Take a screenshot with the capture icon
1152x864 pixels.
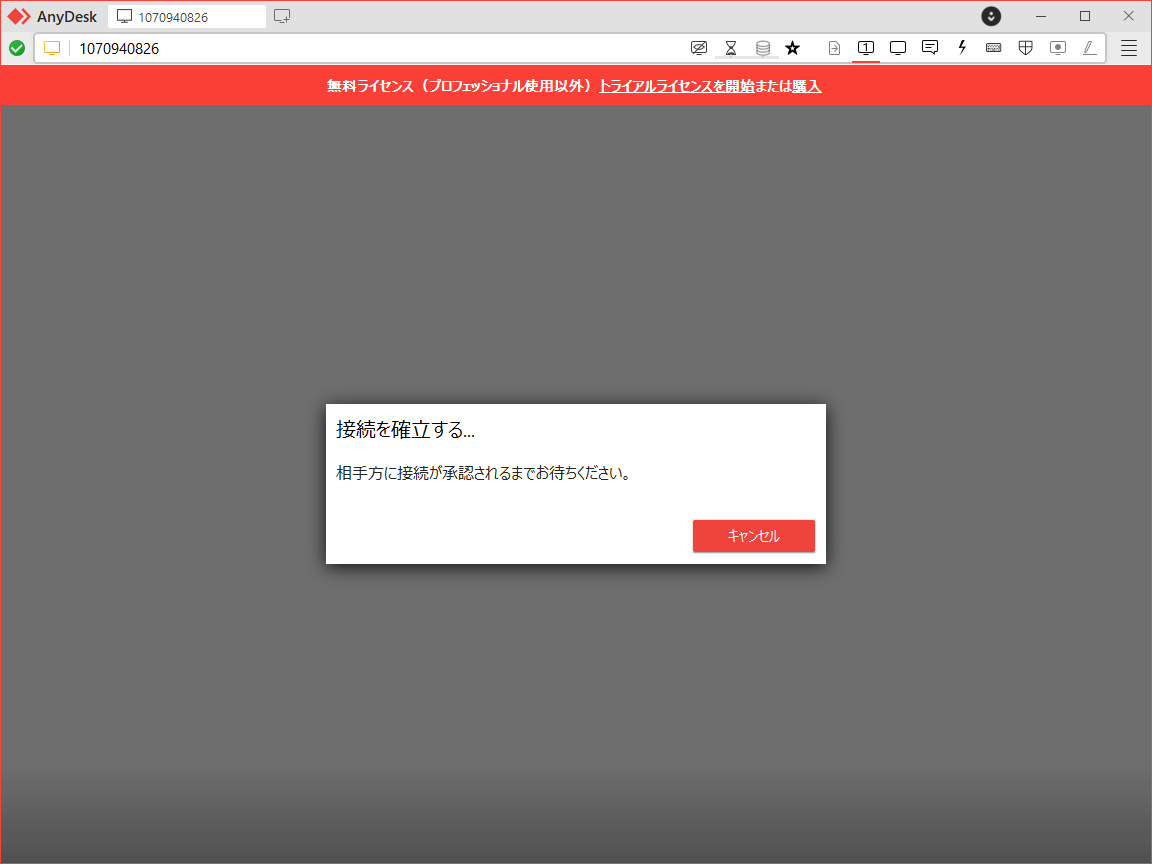1057,47
